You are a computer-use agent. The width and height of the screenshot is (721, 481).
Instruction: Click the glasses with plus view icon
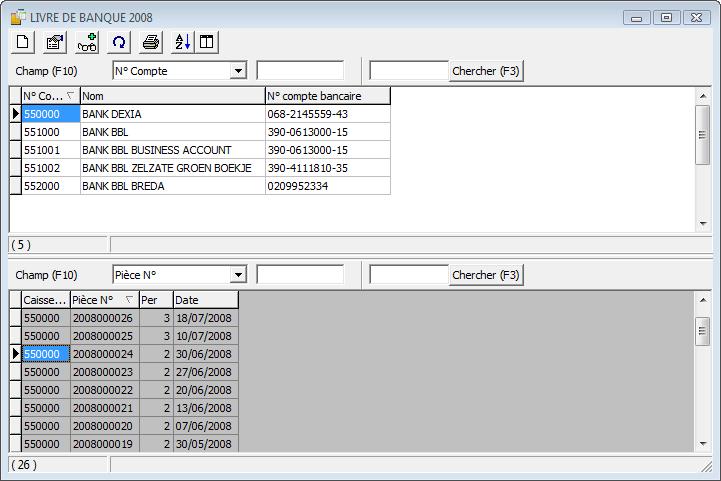87,42
